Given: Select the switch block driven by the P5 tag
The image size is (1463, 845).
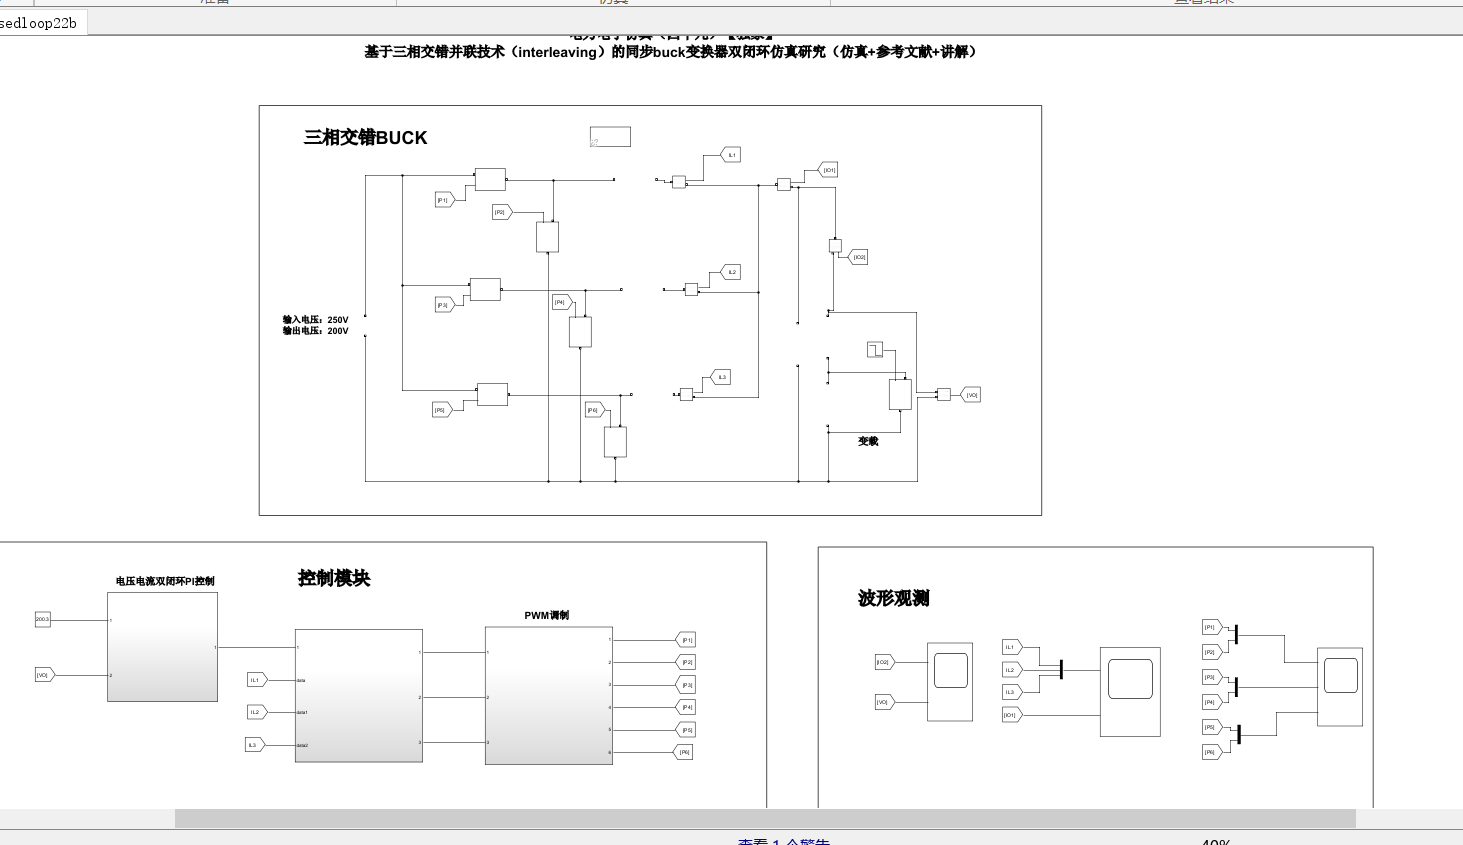Looking at the screenshot, I should (x=492, y=394).
